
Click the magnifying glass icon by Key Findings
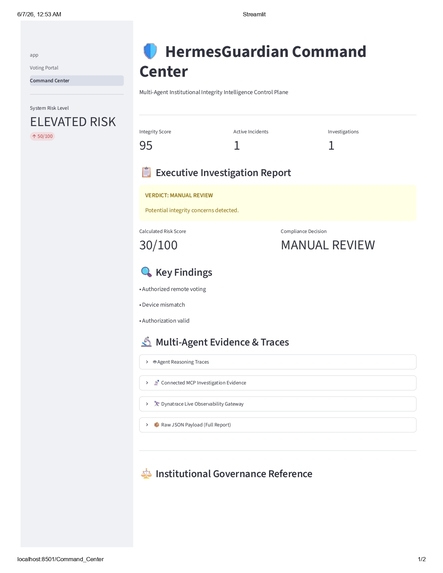click(x=146, y=272)
